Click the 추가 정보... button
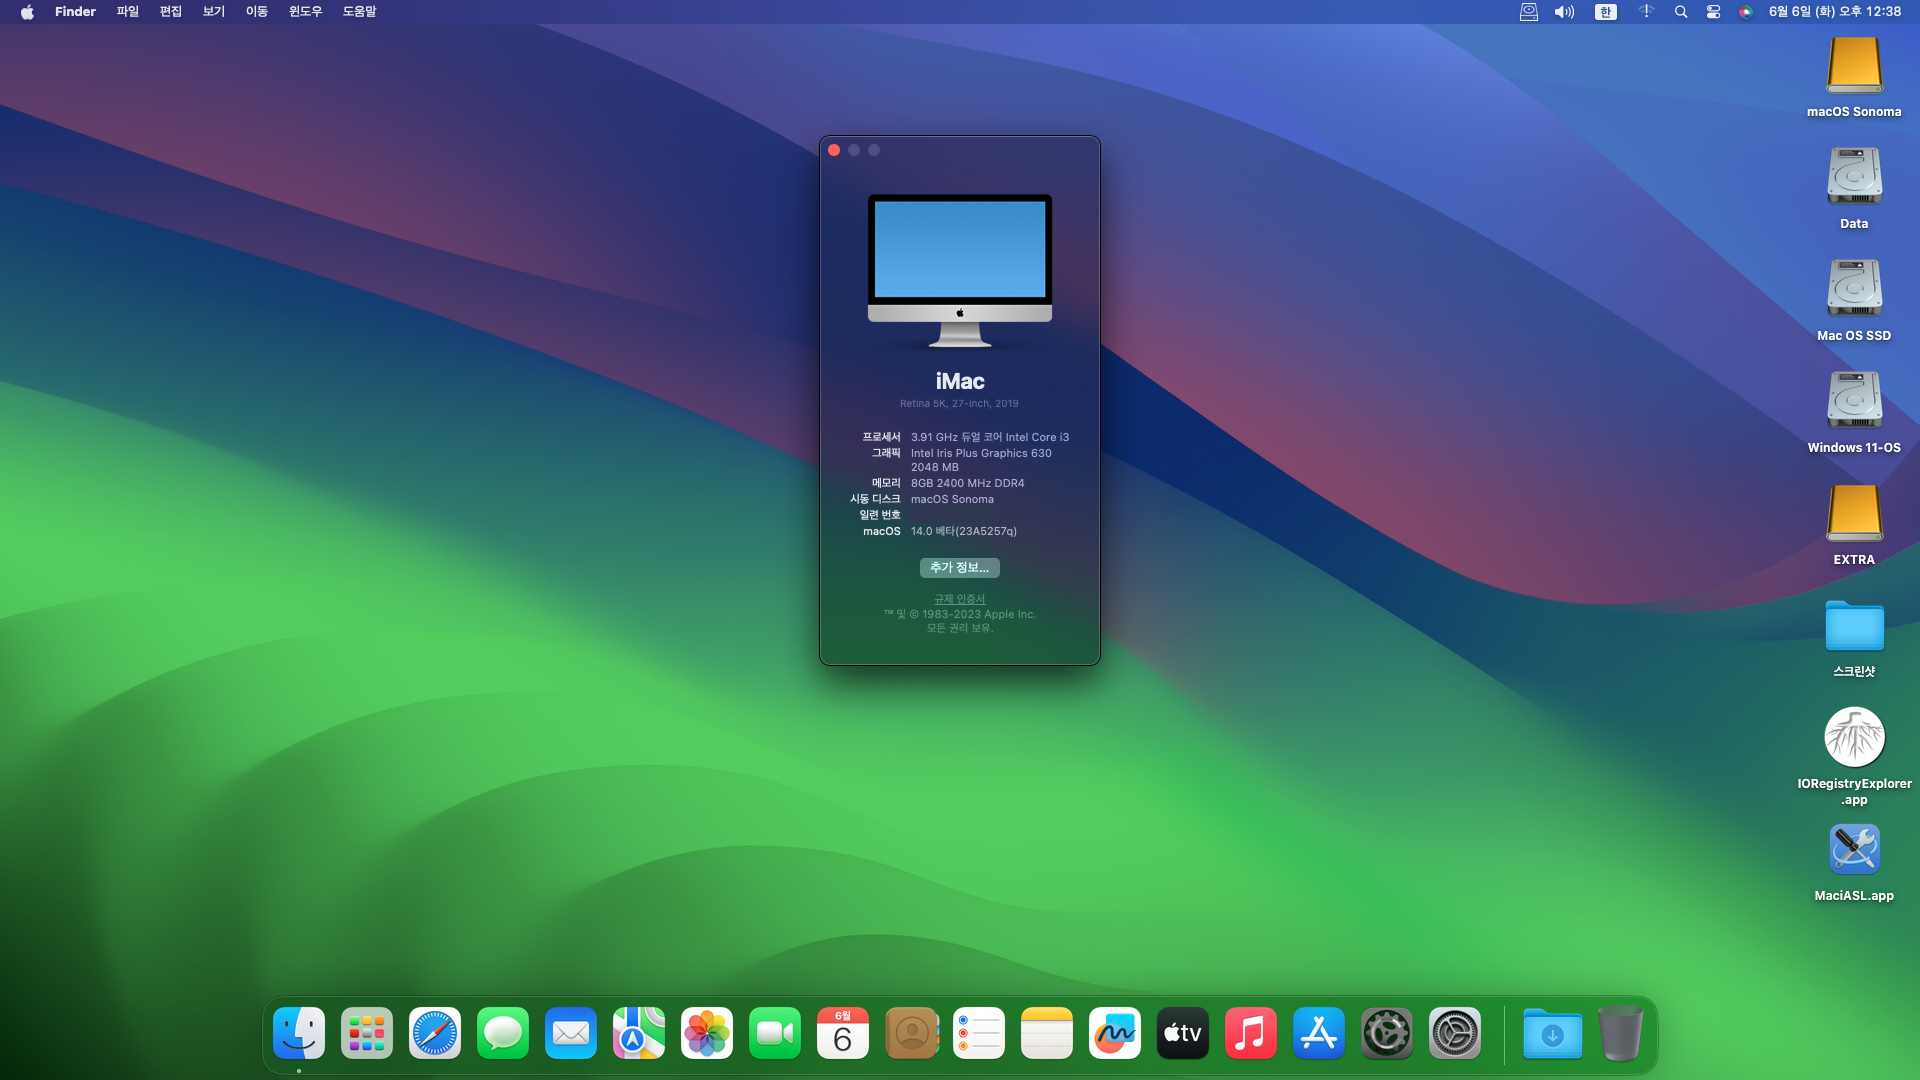The height and width of the screenshot is (1080, 1920). coord(960,568)
